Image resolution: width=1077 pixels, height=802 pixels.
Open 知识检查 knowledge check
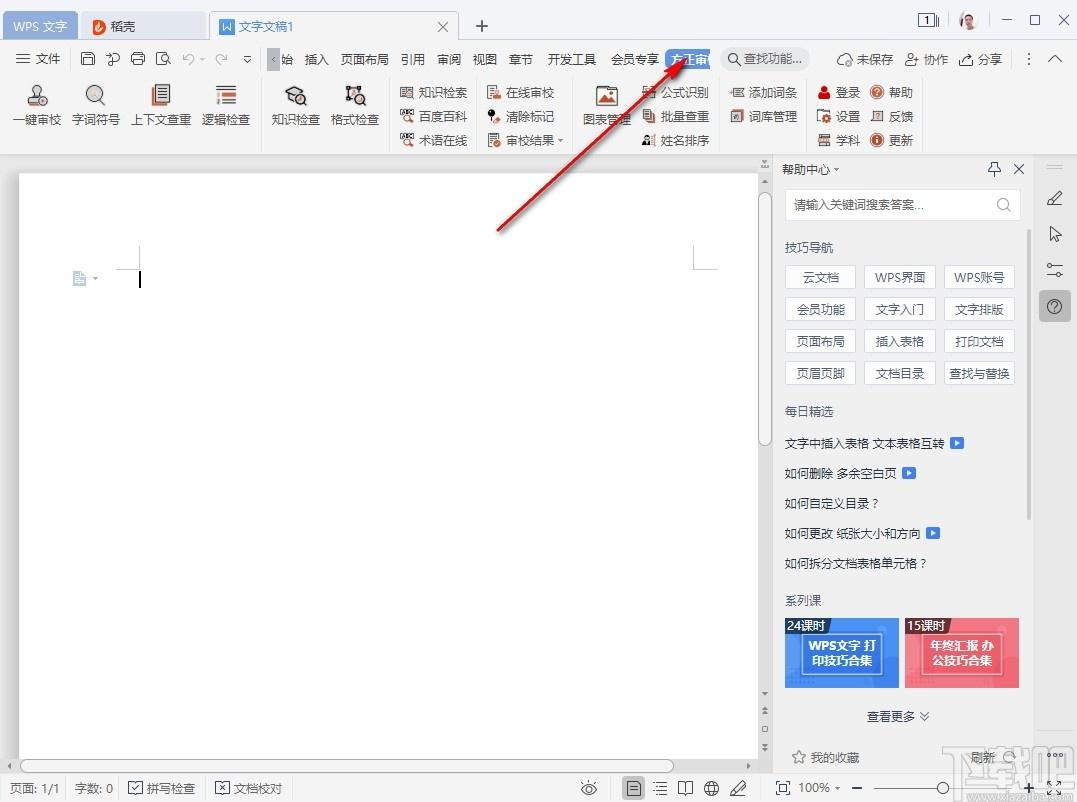point(295,105)
